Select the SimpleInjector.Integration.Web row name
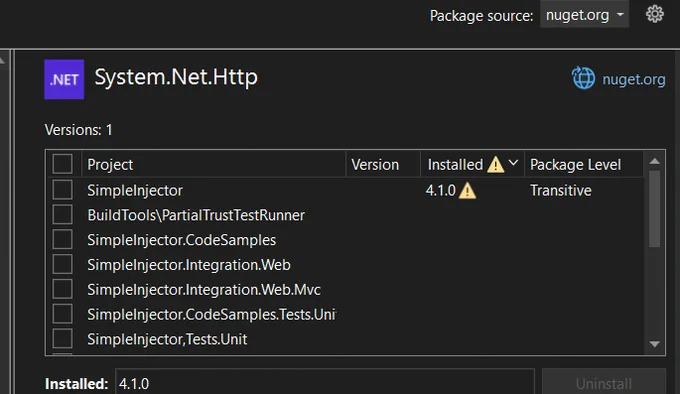Image resolution: width=680 pixels, height=394 pixels. [189, 265]
